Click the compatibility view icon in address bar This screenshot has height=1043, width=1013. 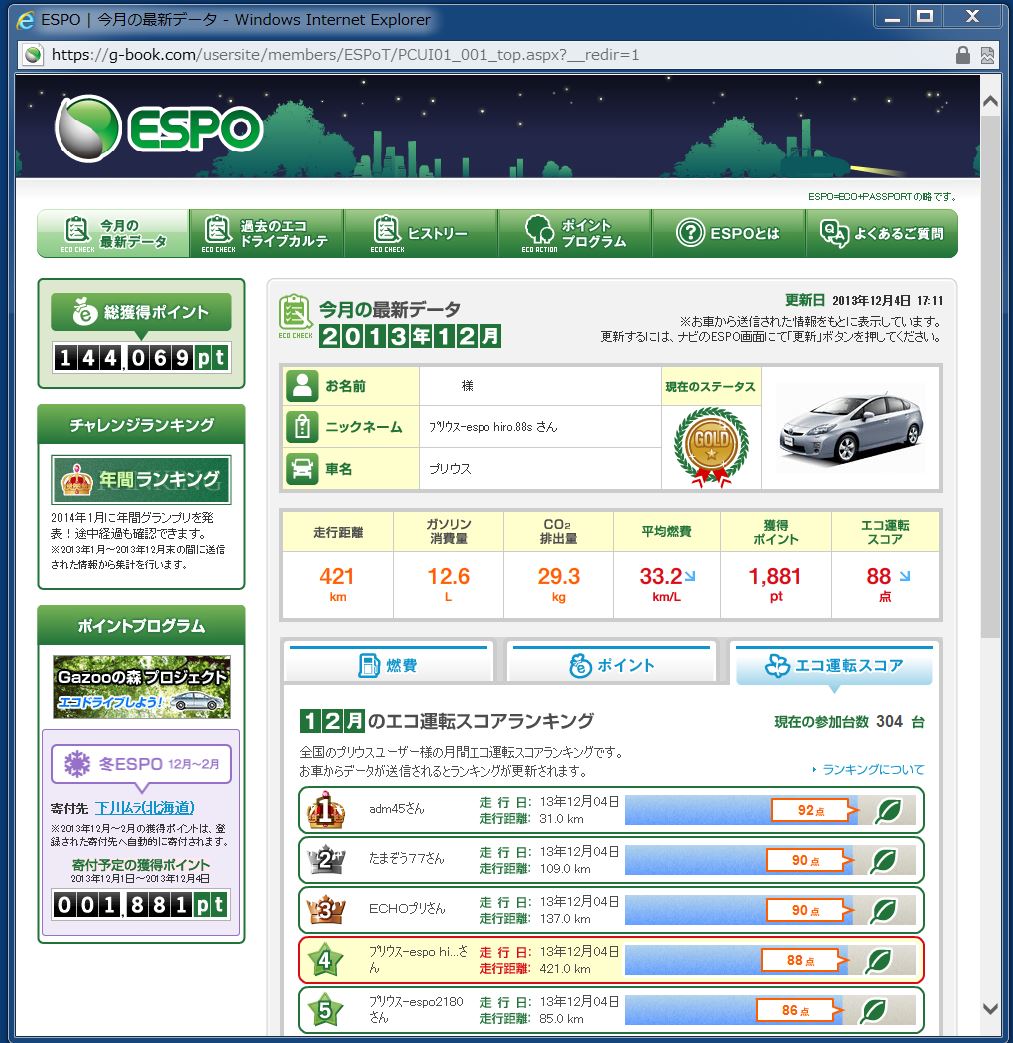click(x=987, y=55)
